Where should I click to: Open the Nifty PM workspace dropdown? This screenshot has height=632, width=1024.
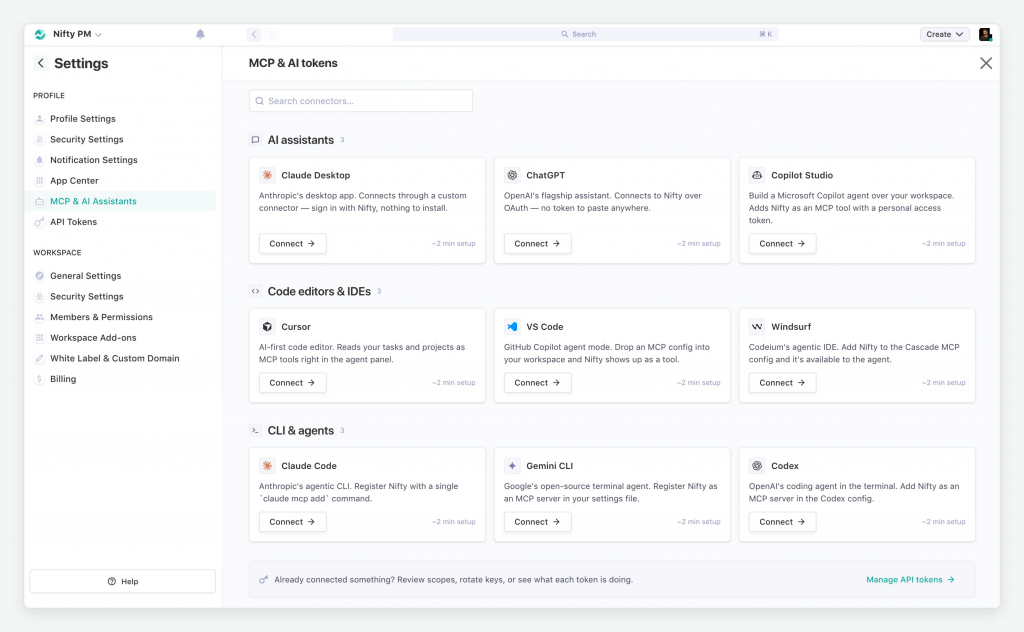(x=77, y=34)
